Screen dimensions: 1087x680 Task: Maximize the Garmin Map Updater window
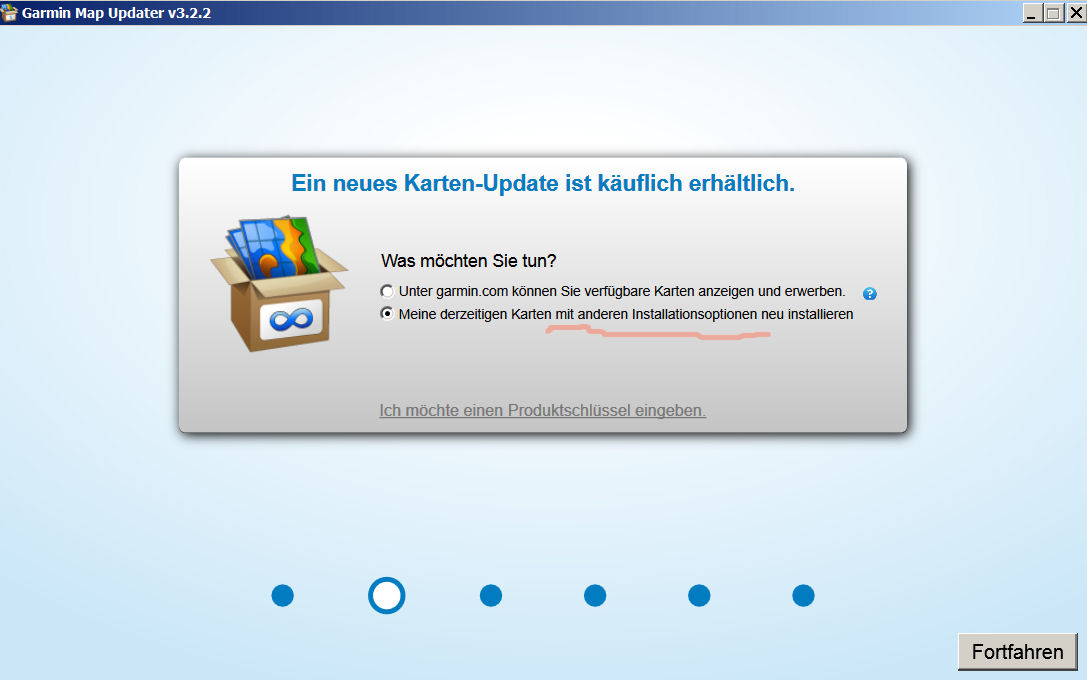coord(1053,13)
